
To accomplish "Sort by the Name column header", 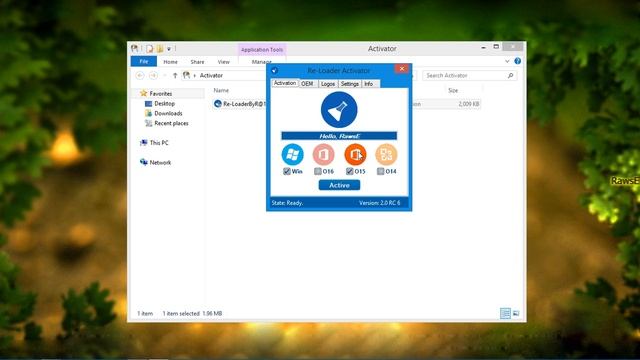I will click(x=221, y=90).
